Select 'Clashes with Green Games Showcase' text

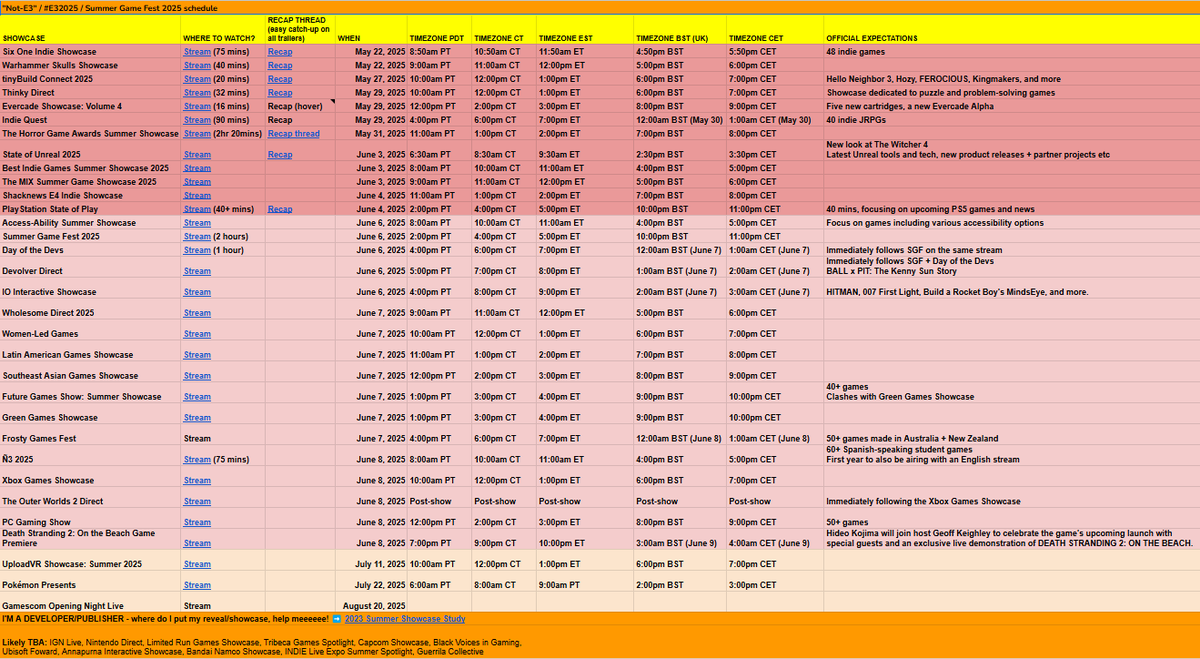click(x=900, y=397)
